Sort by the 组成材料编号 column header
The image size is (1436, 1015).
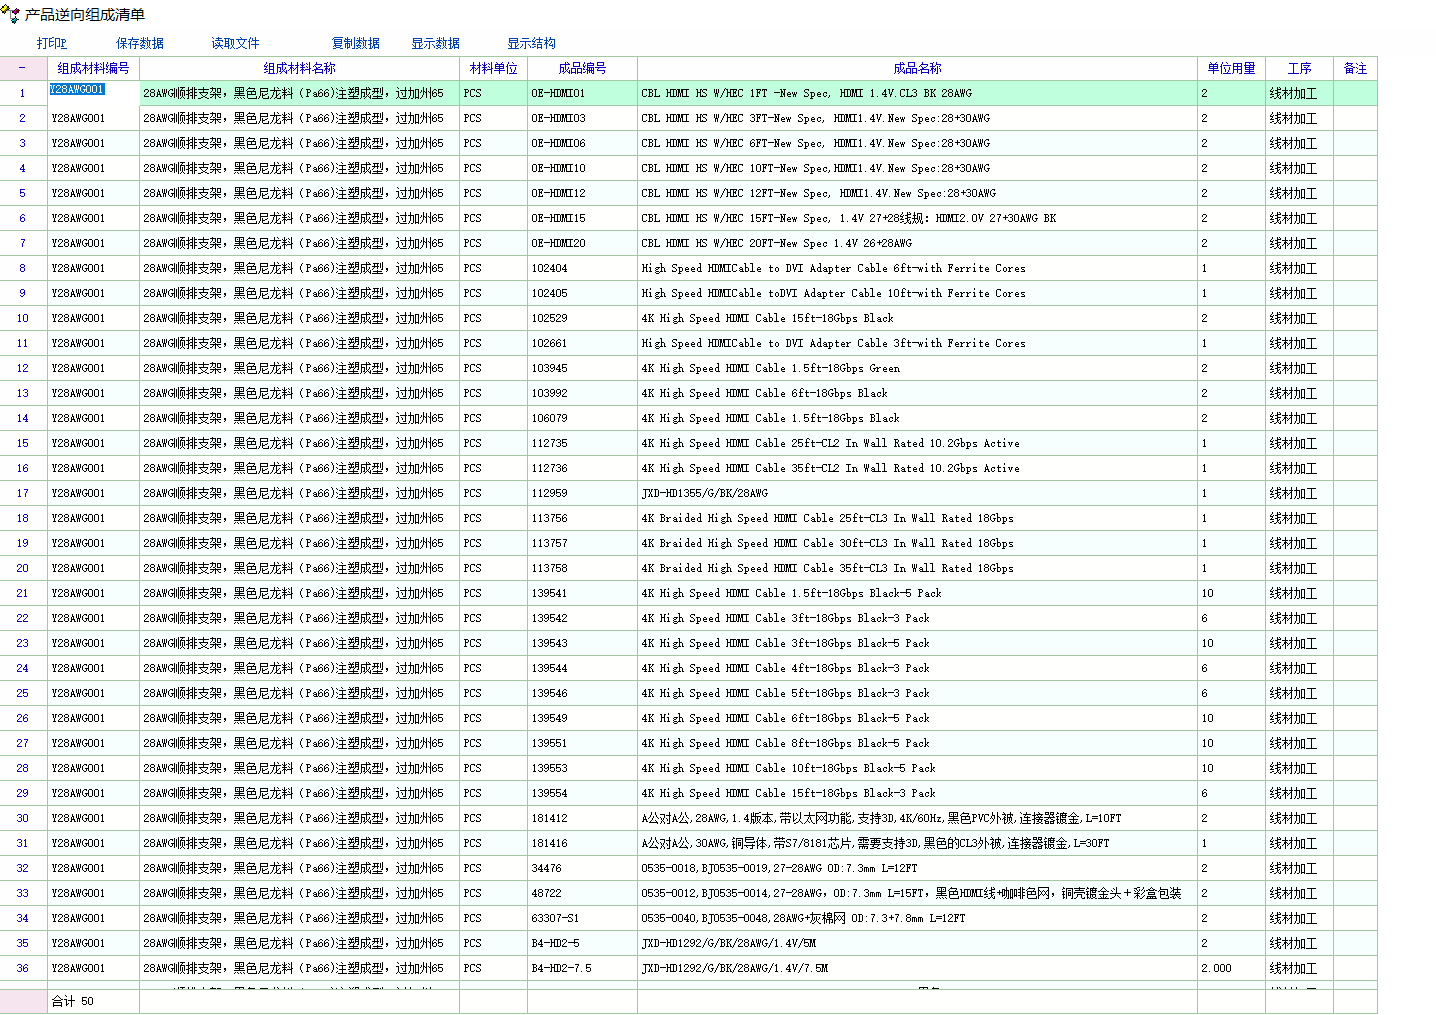pos(93,68)
